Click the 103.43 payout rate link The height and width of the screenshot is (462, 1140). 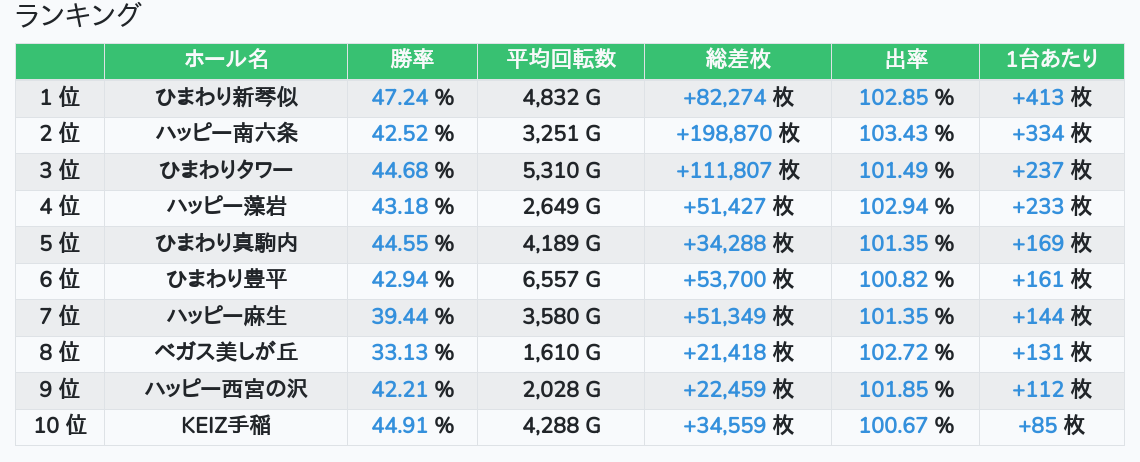coord(894,134)
